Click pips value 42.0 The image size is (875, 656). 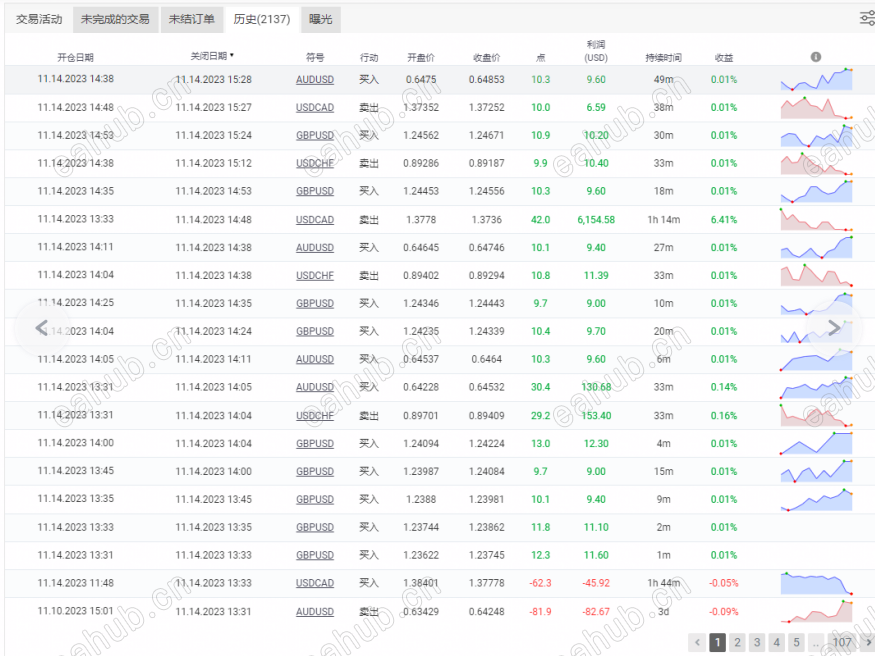(540, 220)
